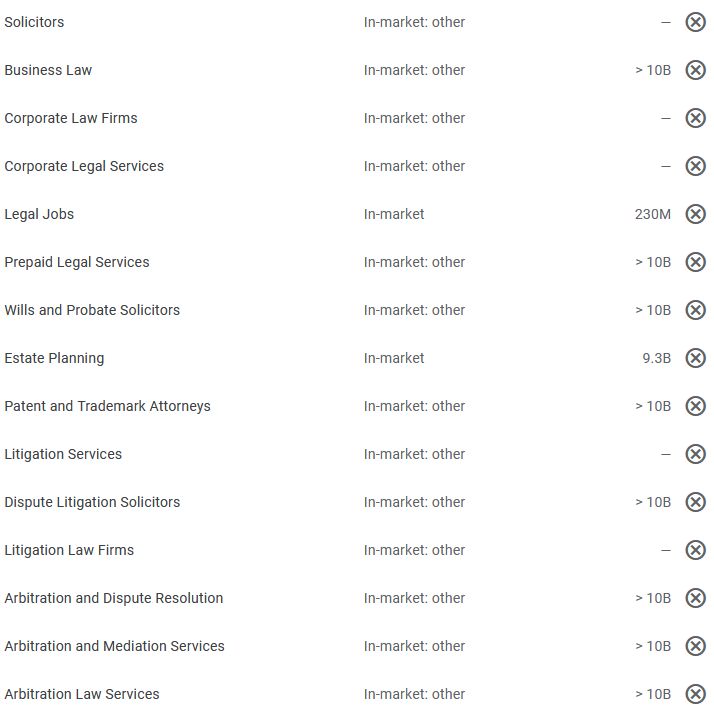Delete the Litigation Law Firms segment
This screenshot has width=714, height=715.
coord(695,550)
